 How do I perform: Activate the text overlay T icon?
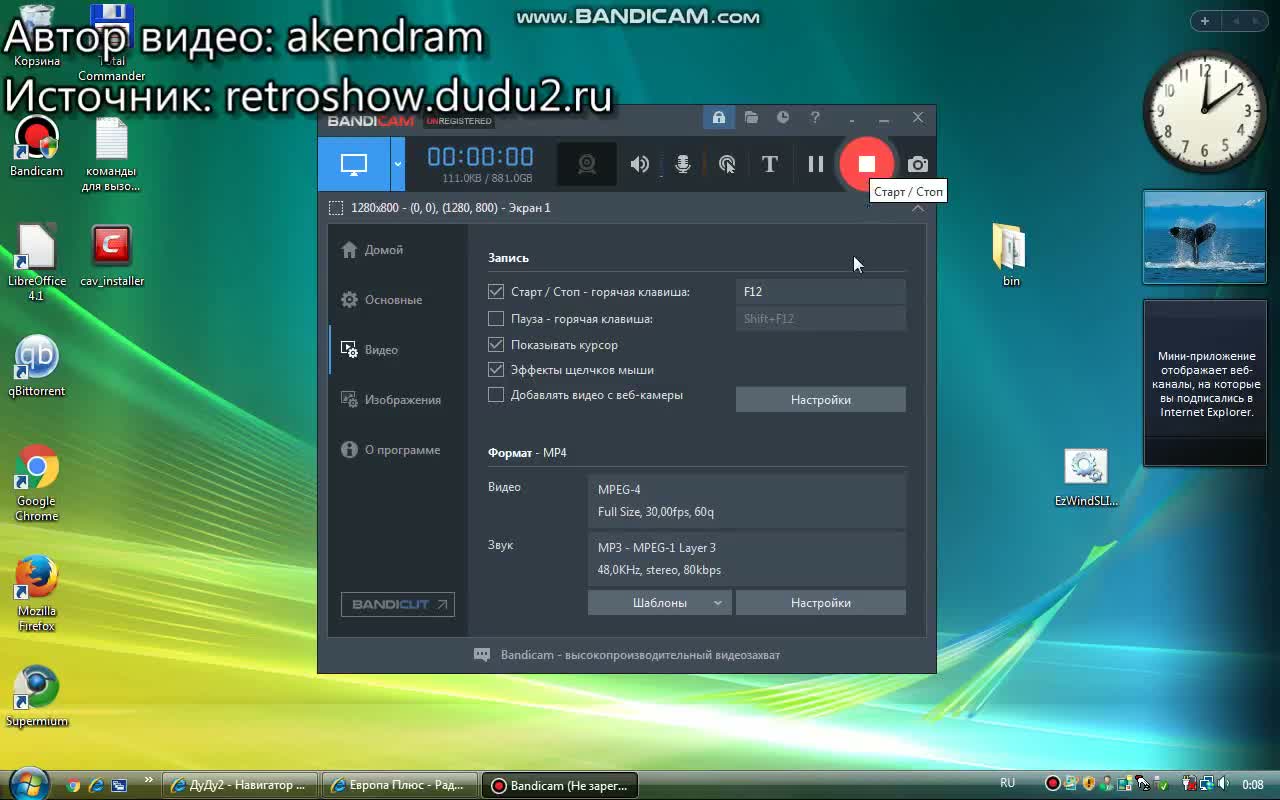click(769, 164)
